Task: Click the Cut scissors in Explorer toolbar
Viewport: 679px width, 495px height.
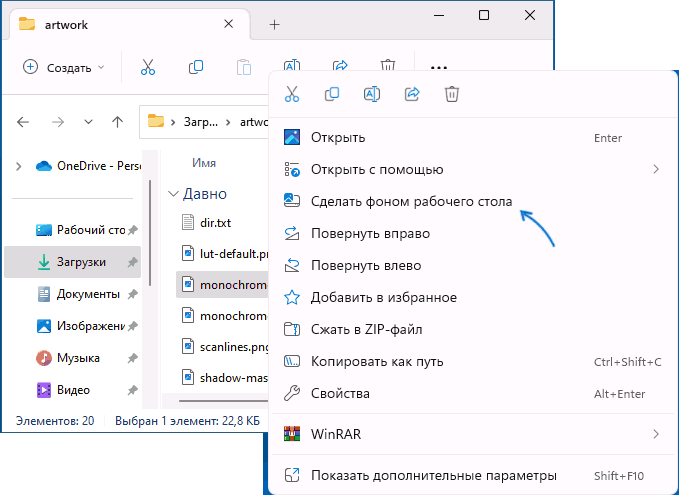Action: [148, 67]
